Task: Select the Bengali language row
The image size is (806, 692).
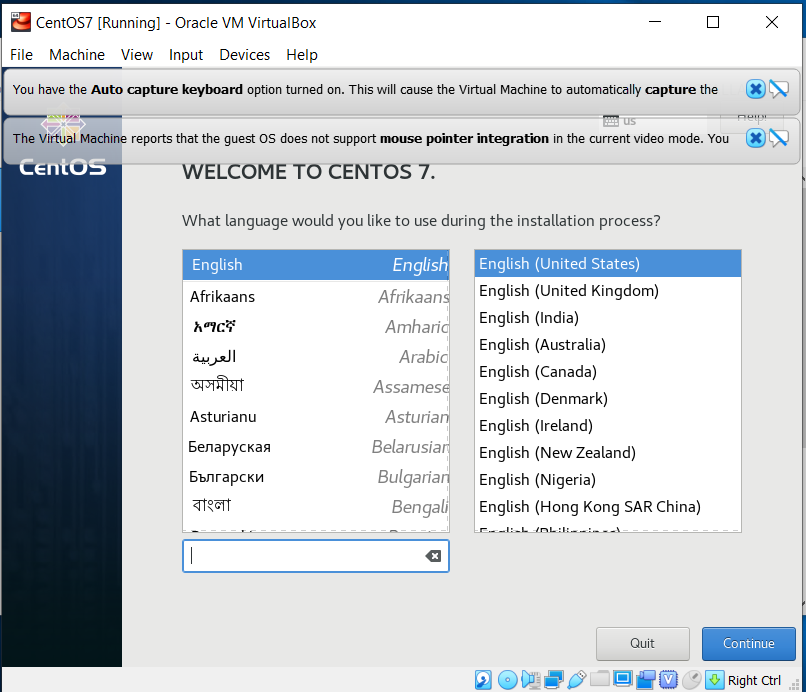Action: click(x=316, y=507)
